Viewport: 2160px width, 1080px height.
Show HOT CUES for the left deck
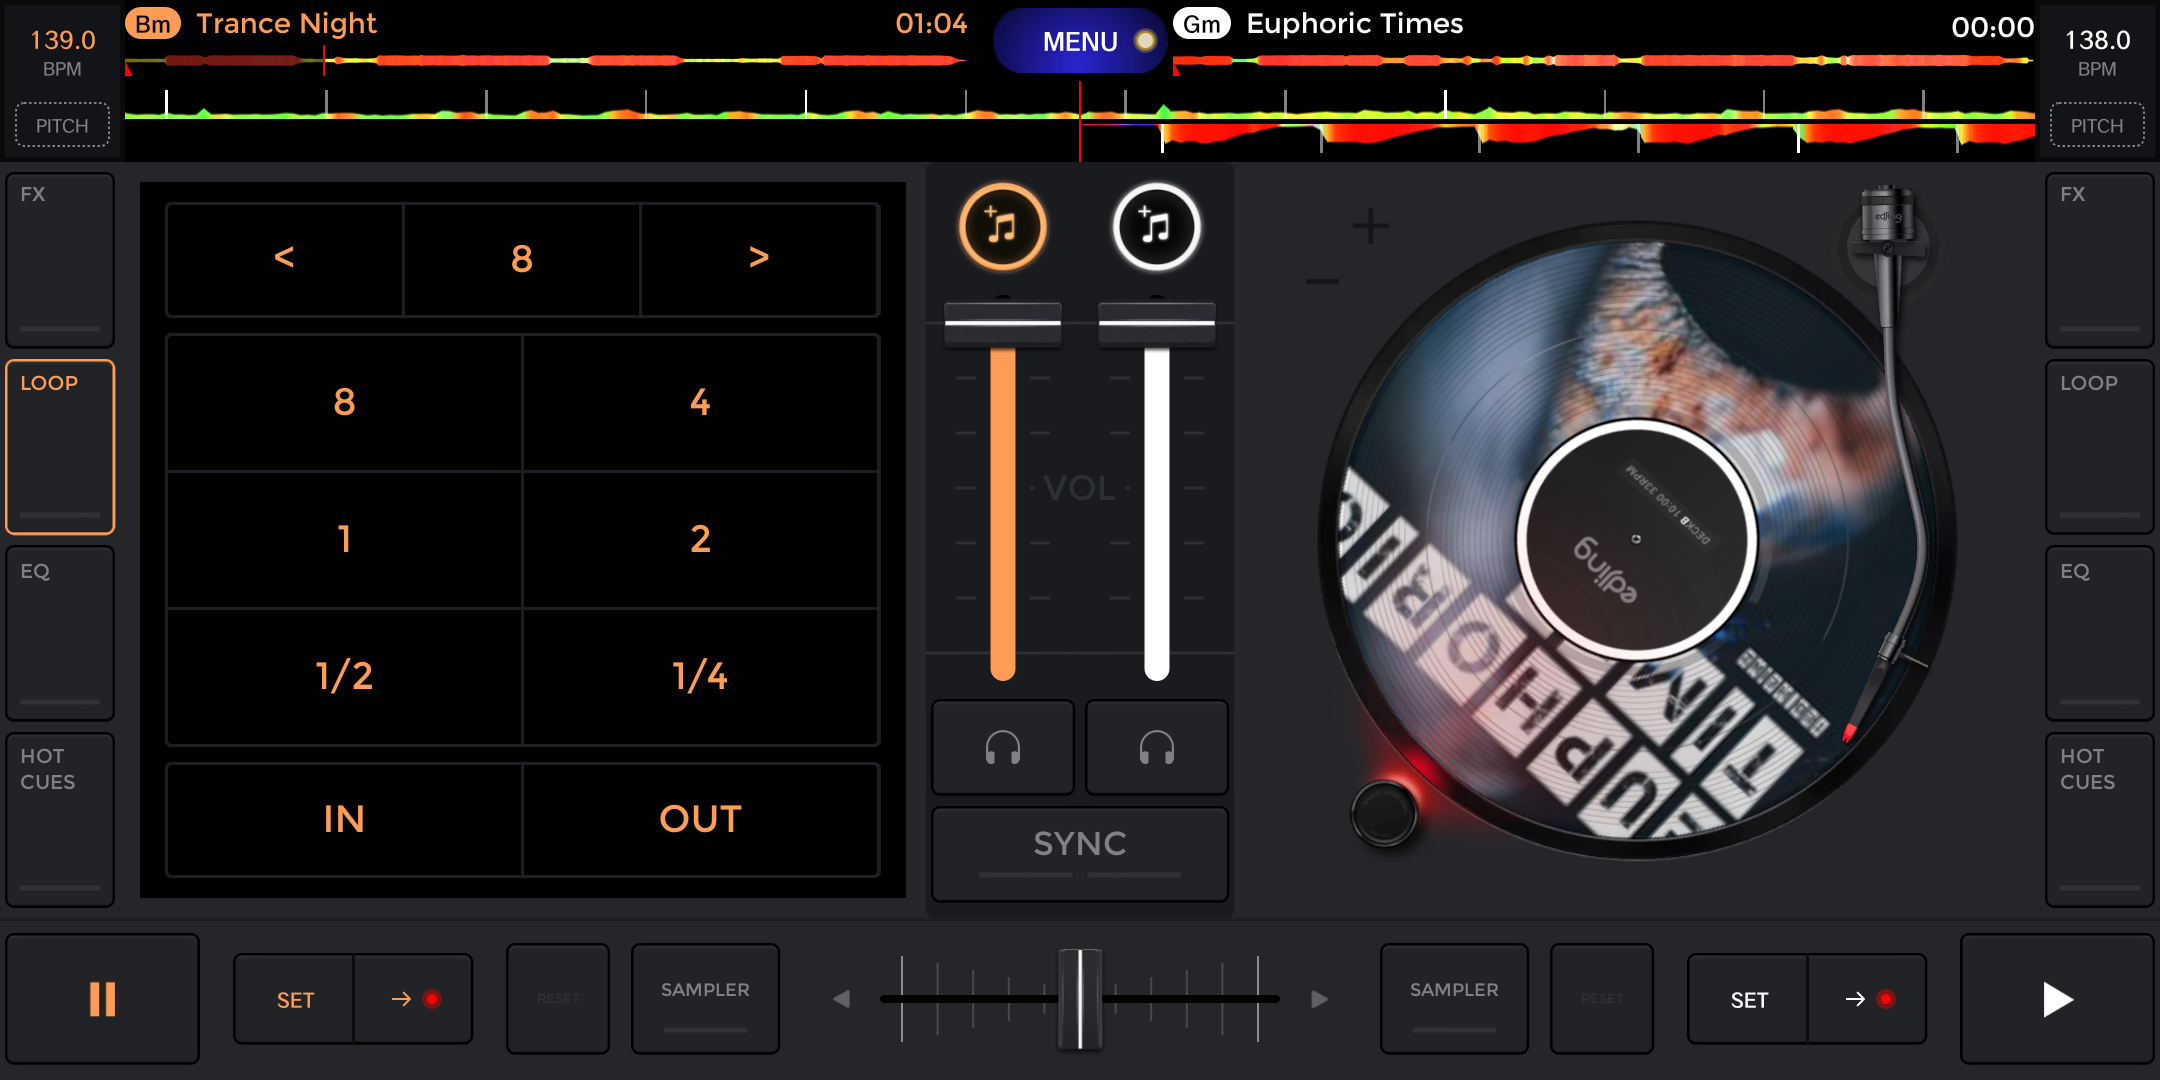[x=59, y=818]
